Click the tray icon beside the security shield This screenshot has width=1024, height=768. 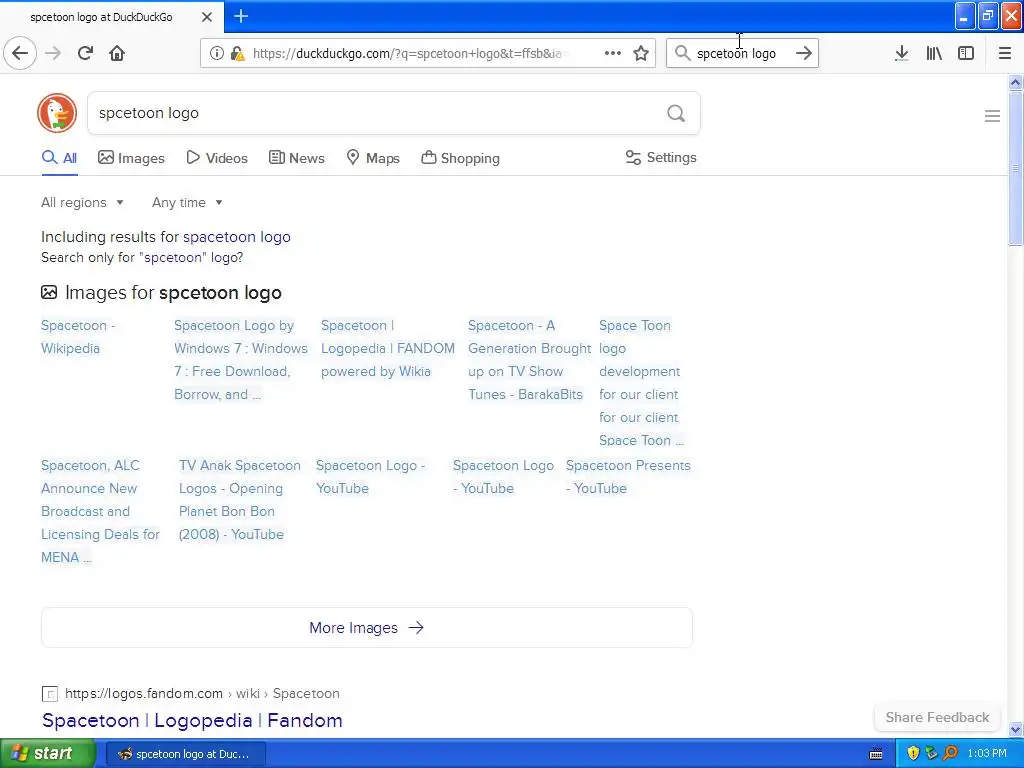931,753
